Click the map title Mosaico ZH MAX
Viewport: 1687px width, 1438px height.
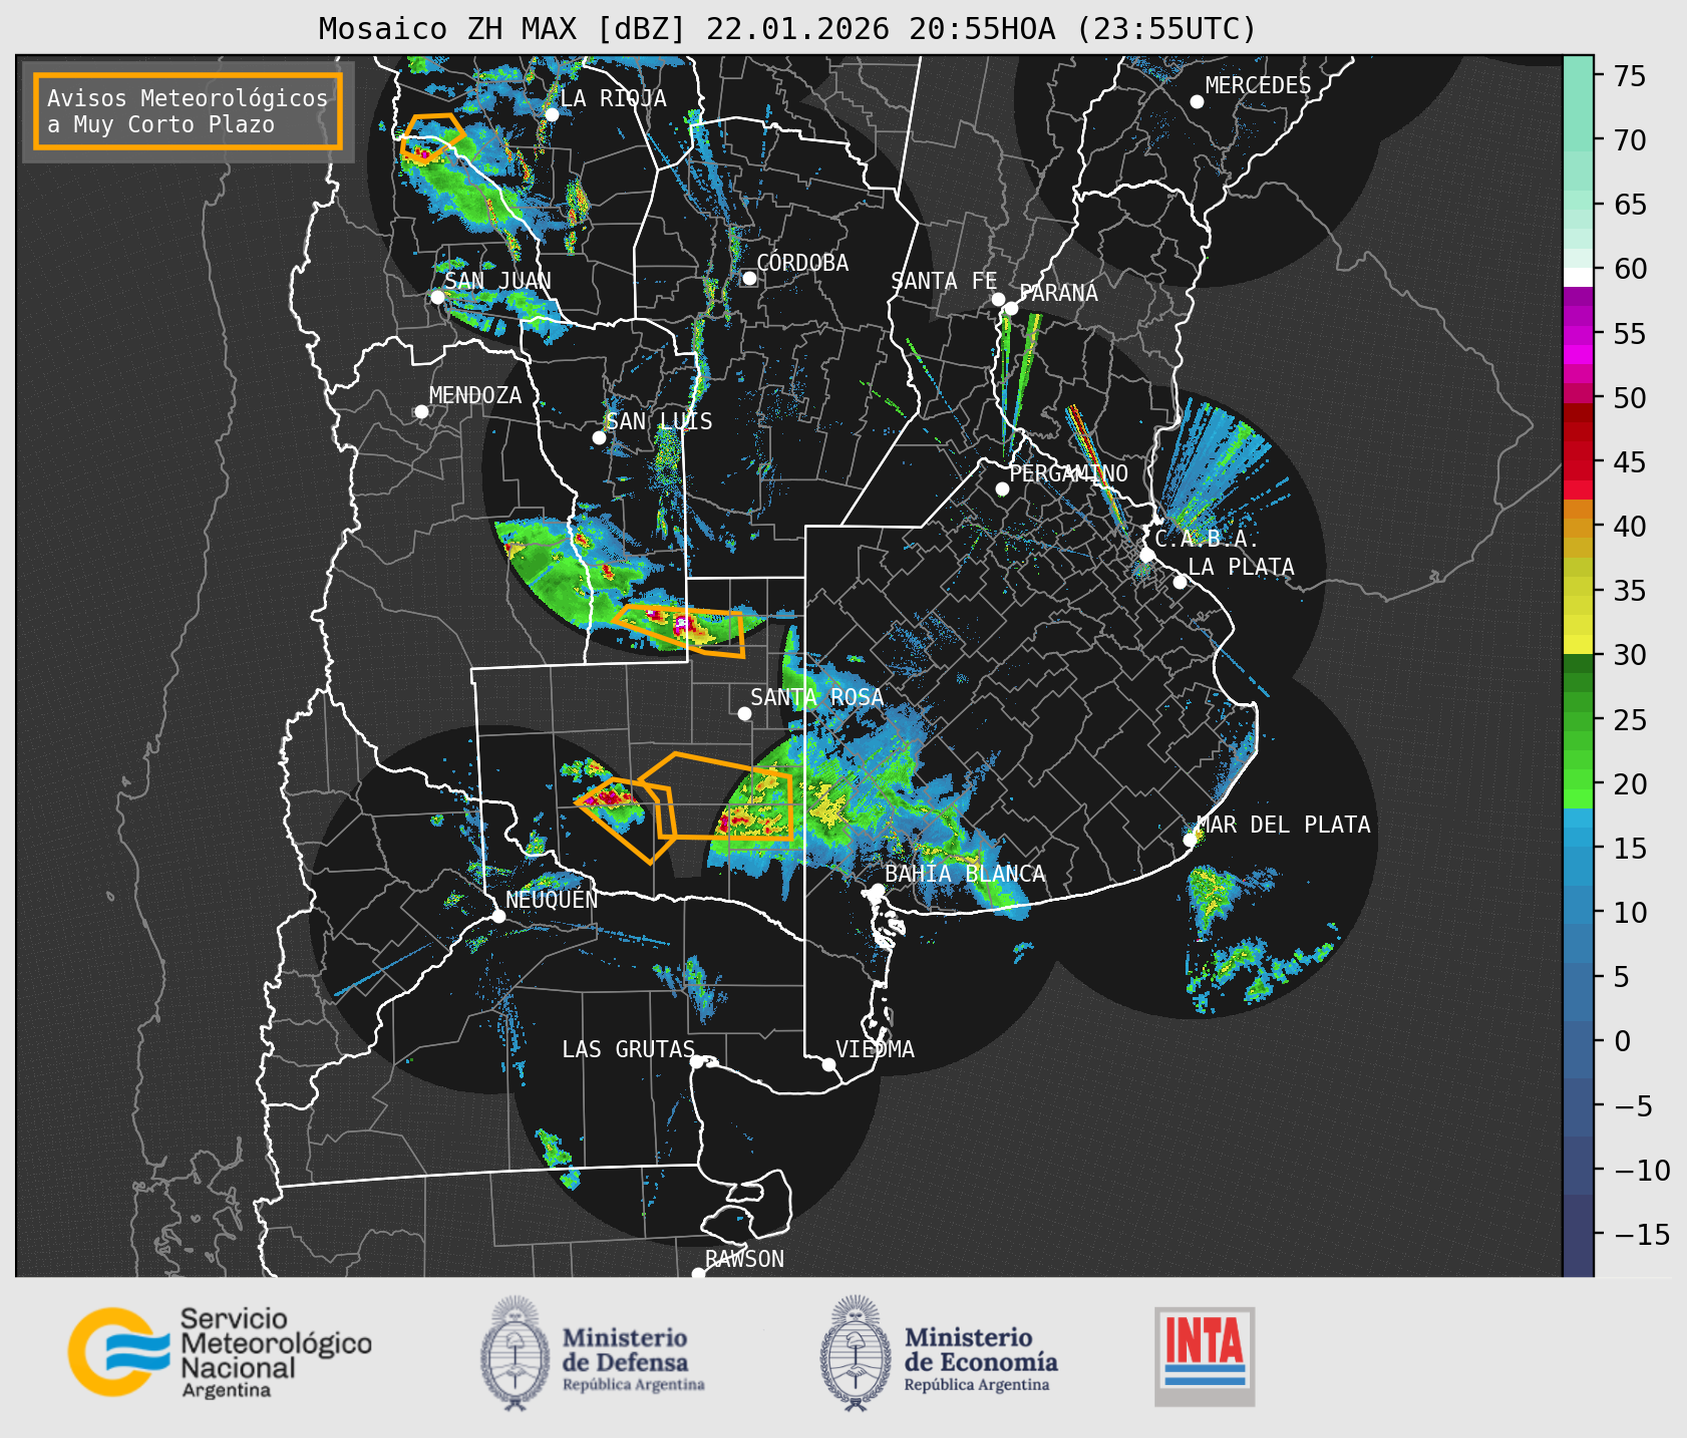786,28
